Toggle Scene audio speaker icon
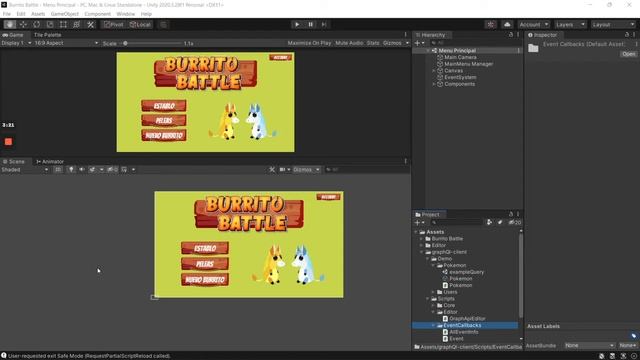This screenshot has height=360, width=640. 82,169
